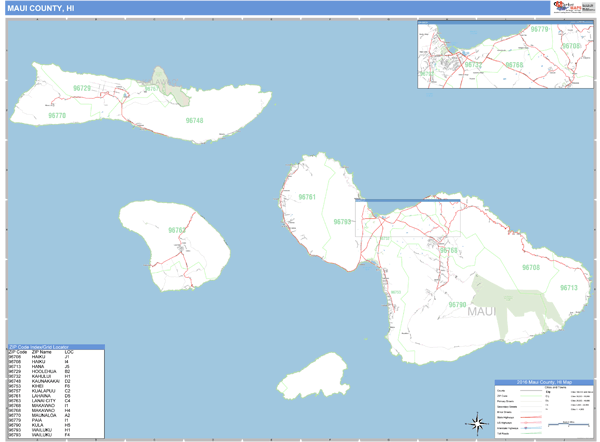Image resolution: width=600 pixels, height=442 pixels.
Task: Click the inset locator rectangle on Maui
Action: [408, 218]
